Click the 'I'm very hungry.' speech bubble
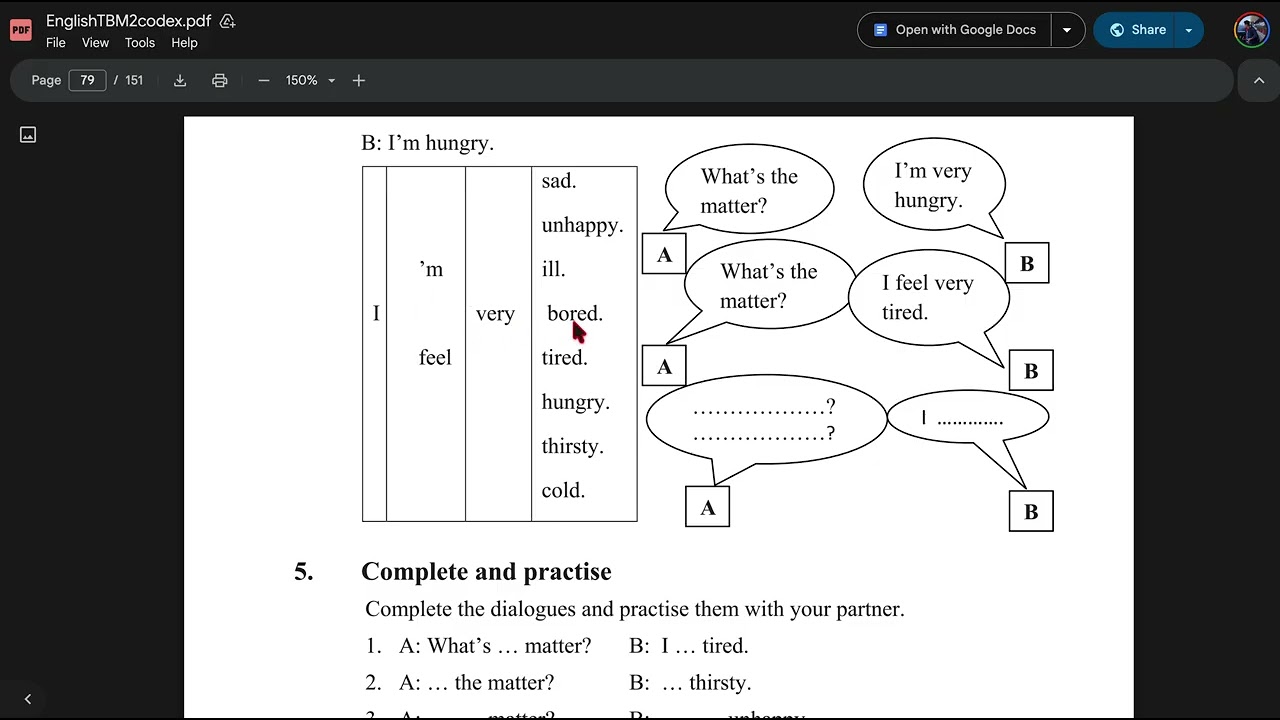This screenshot has height=720, width=1280. coord(932,185)
